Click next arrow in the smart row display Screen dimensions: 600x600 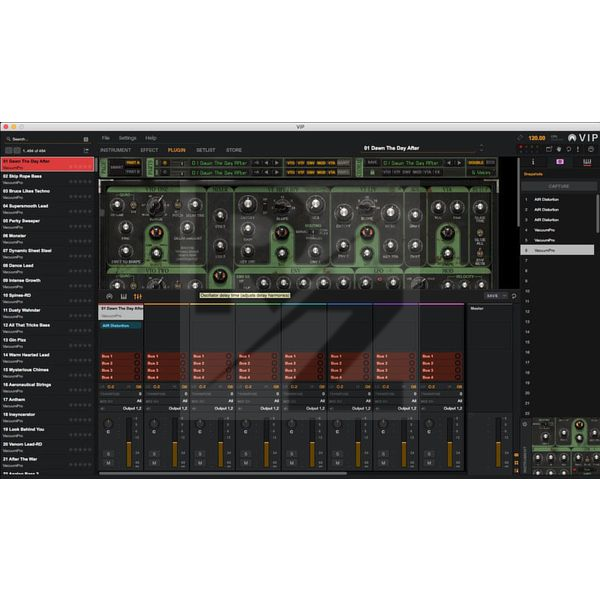(x=459, y=163)
